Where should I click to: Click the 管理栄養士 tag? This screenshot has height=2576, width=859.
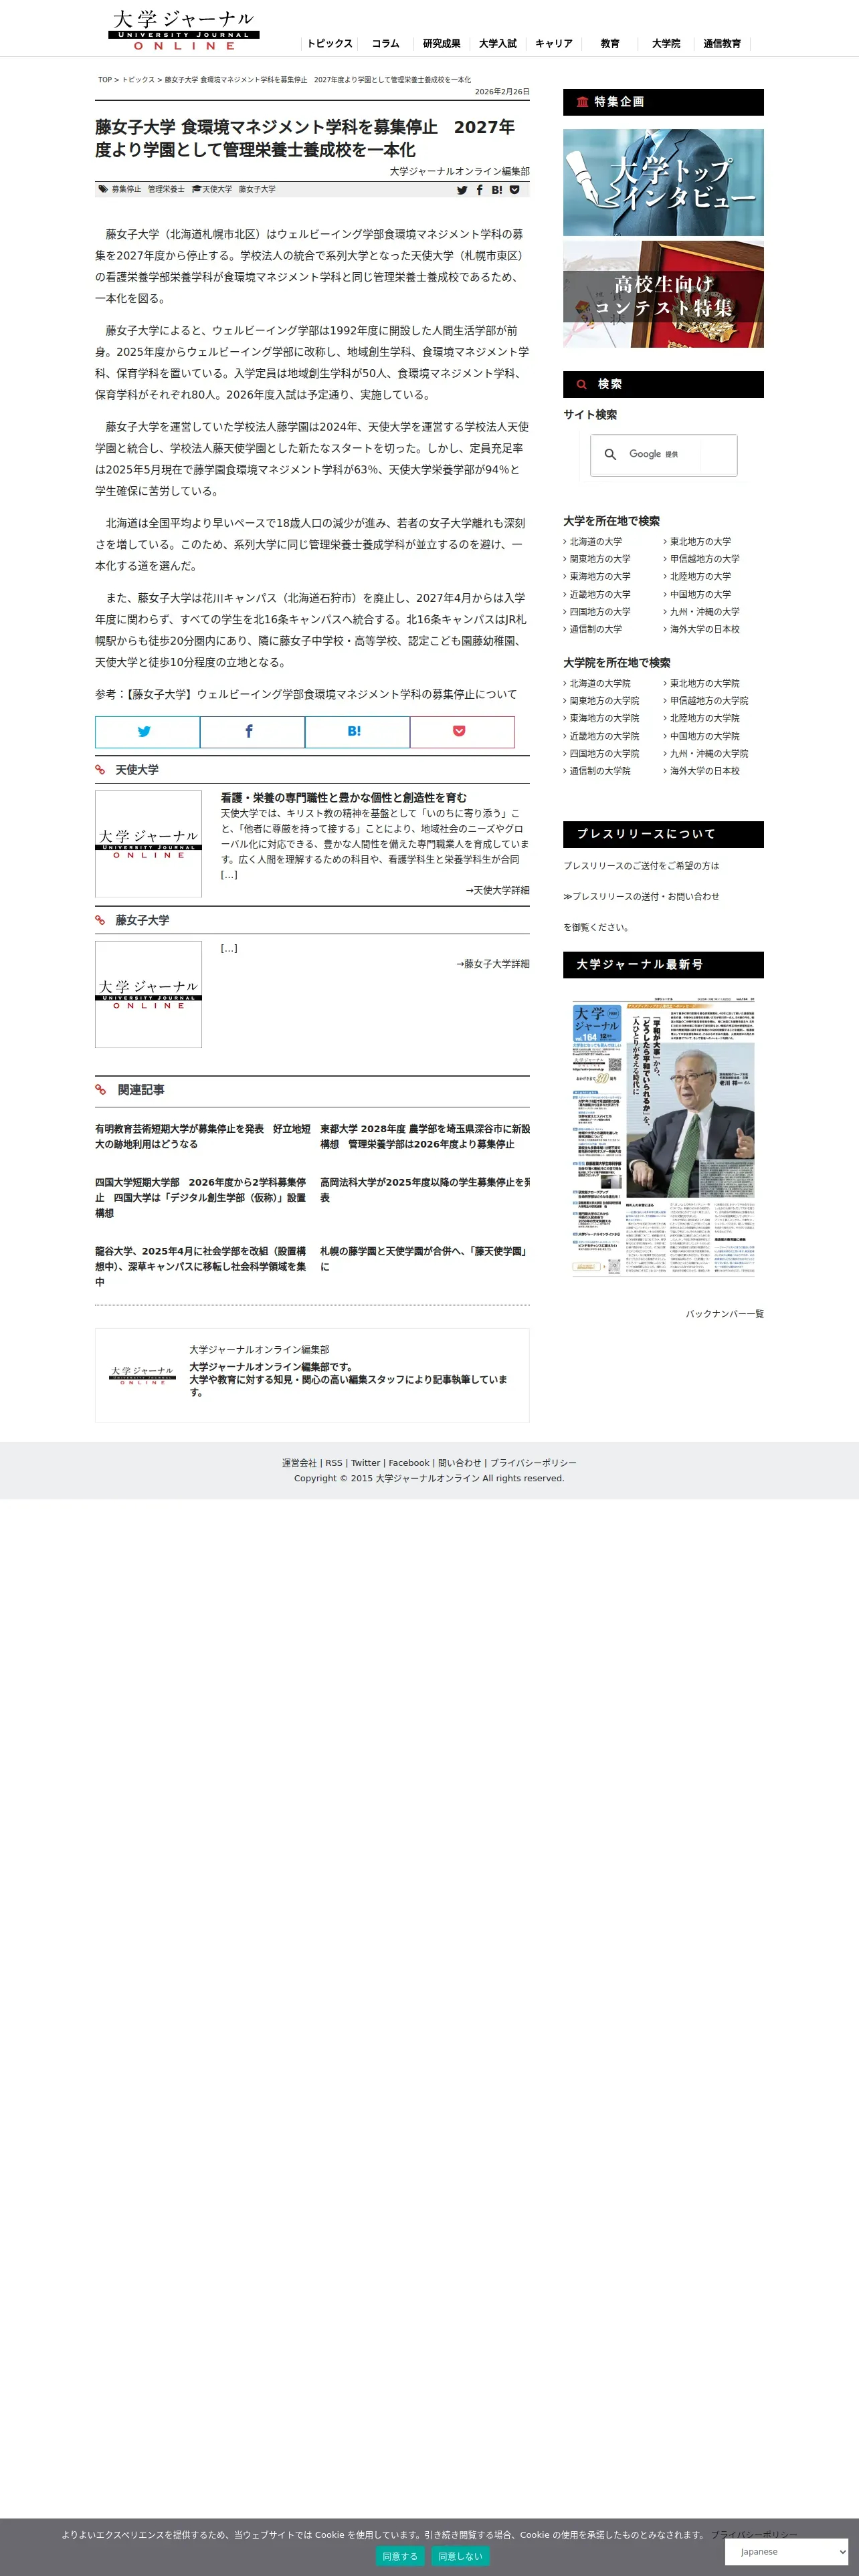click(x=166, y=189)
